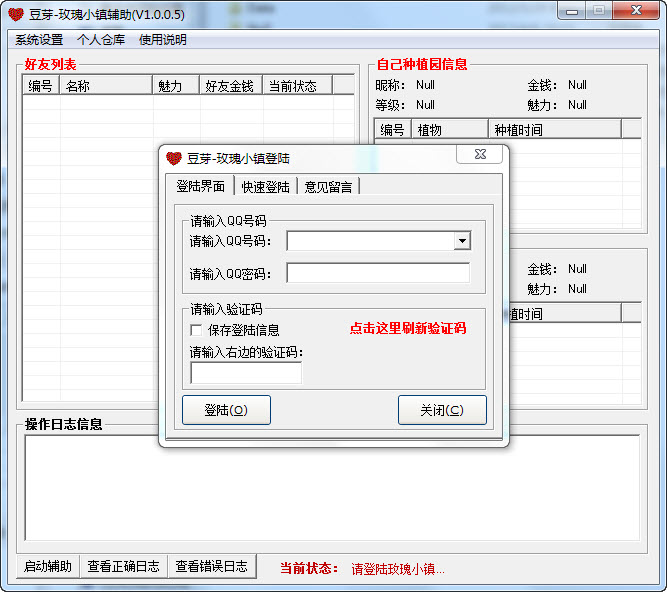Open the 使用说明 menu

pyautogui.click(x=163, y=40)
